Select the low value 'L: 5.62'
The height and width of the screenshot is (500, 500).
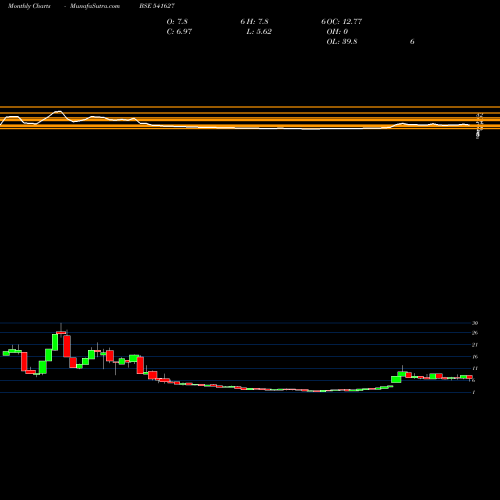pyautogui.click(x=259, y=32)
